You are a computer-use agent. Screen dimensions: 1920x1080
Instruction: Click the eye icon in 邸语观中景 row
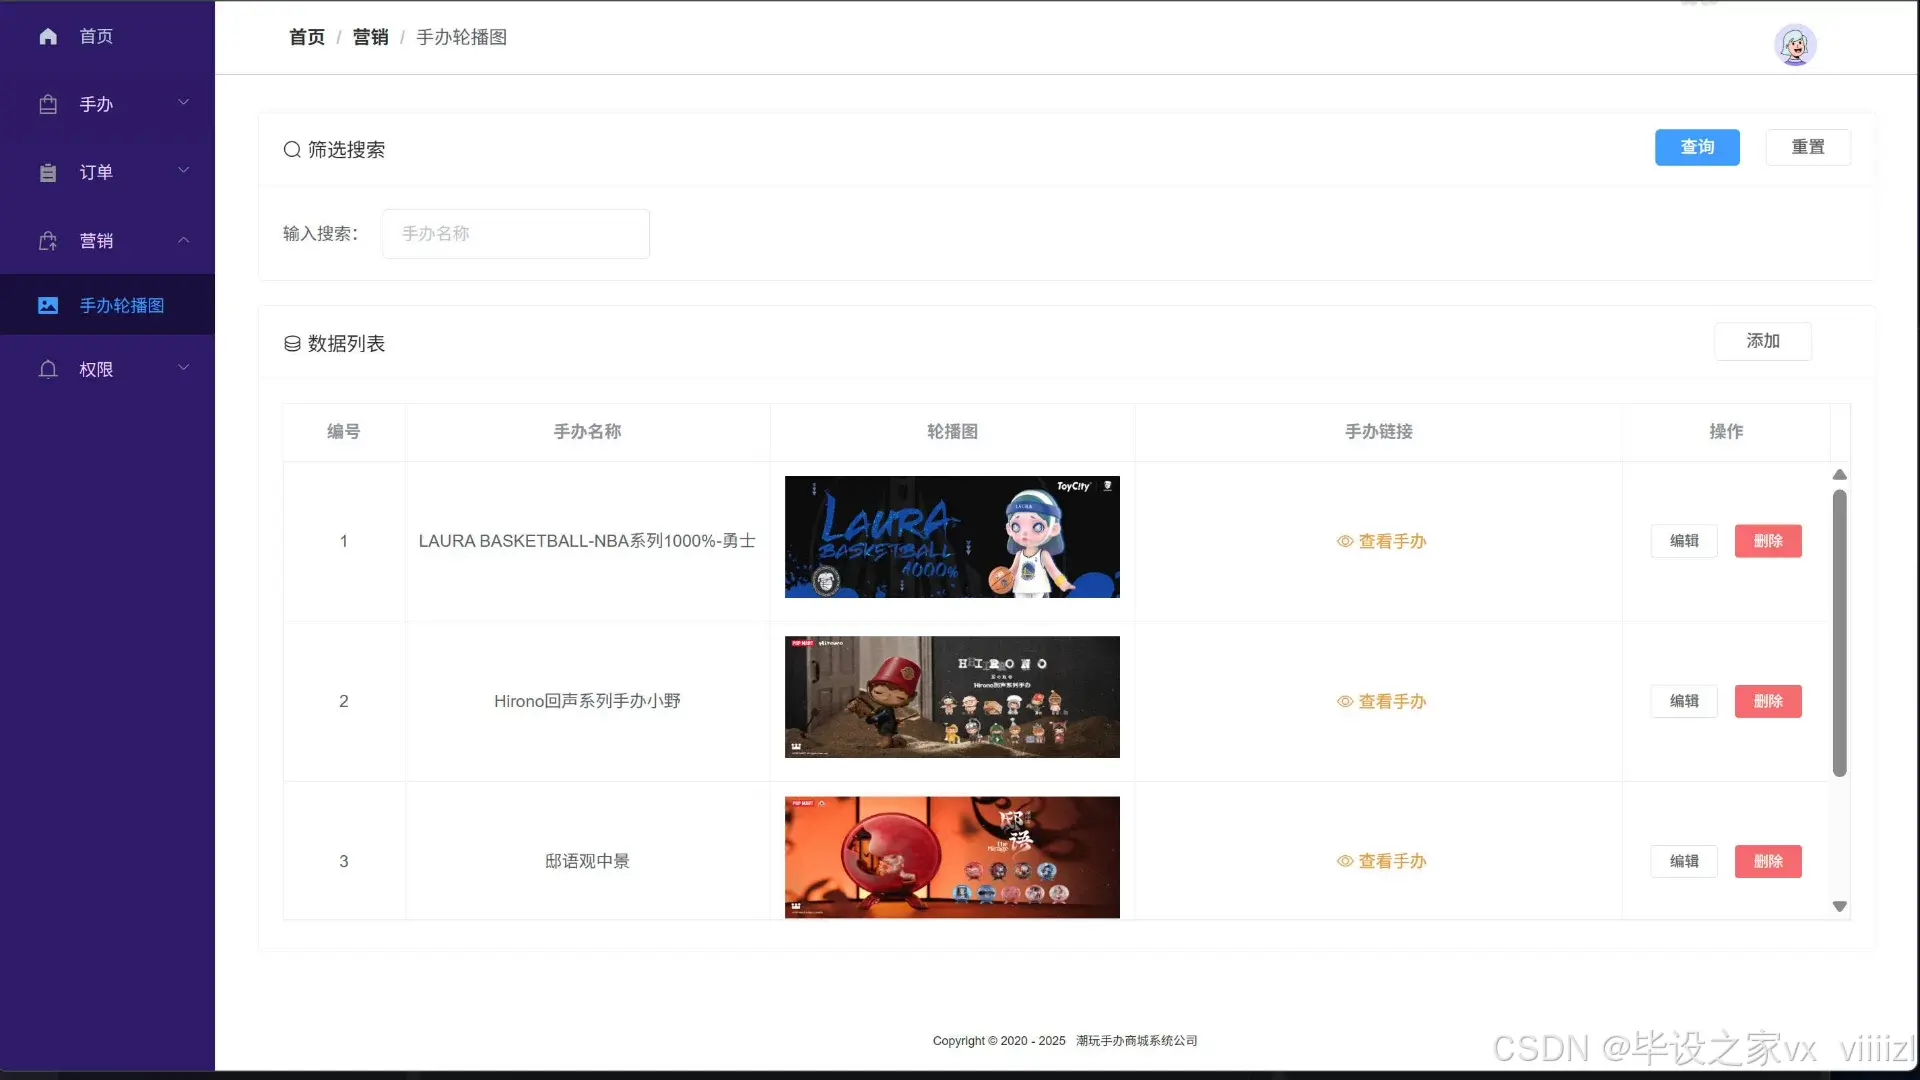[1345, 861]
